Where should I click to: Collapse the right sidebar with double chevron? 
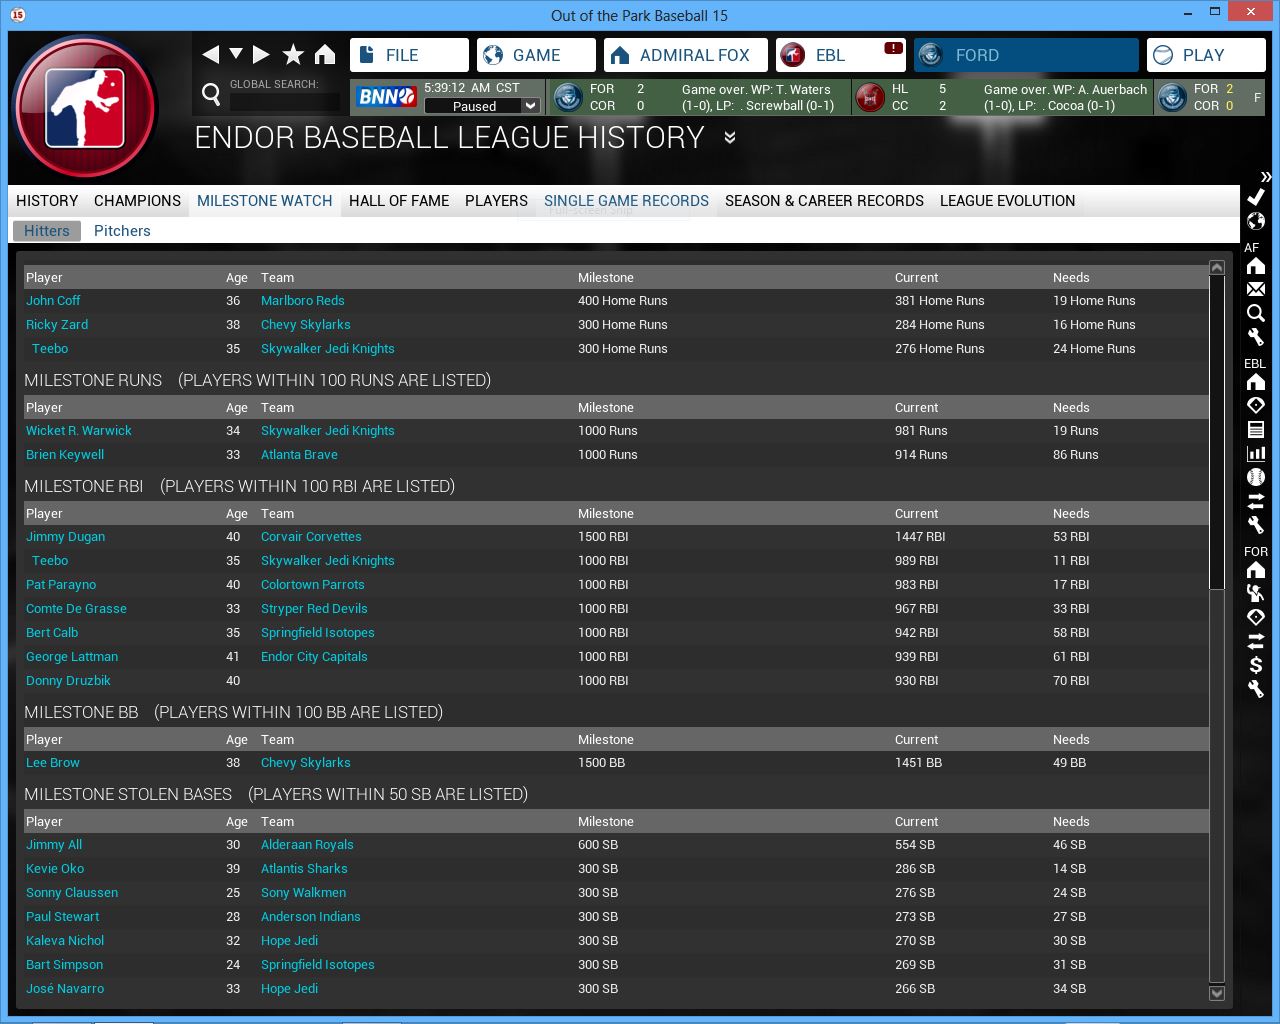point(1266,177)
